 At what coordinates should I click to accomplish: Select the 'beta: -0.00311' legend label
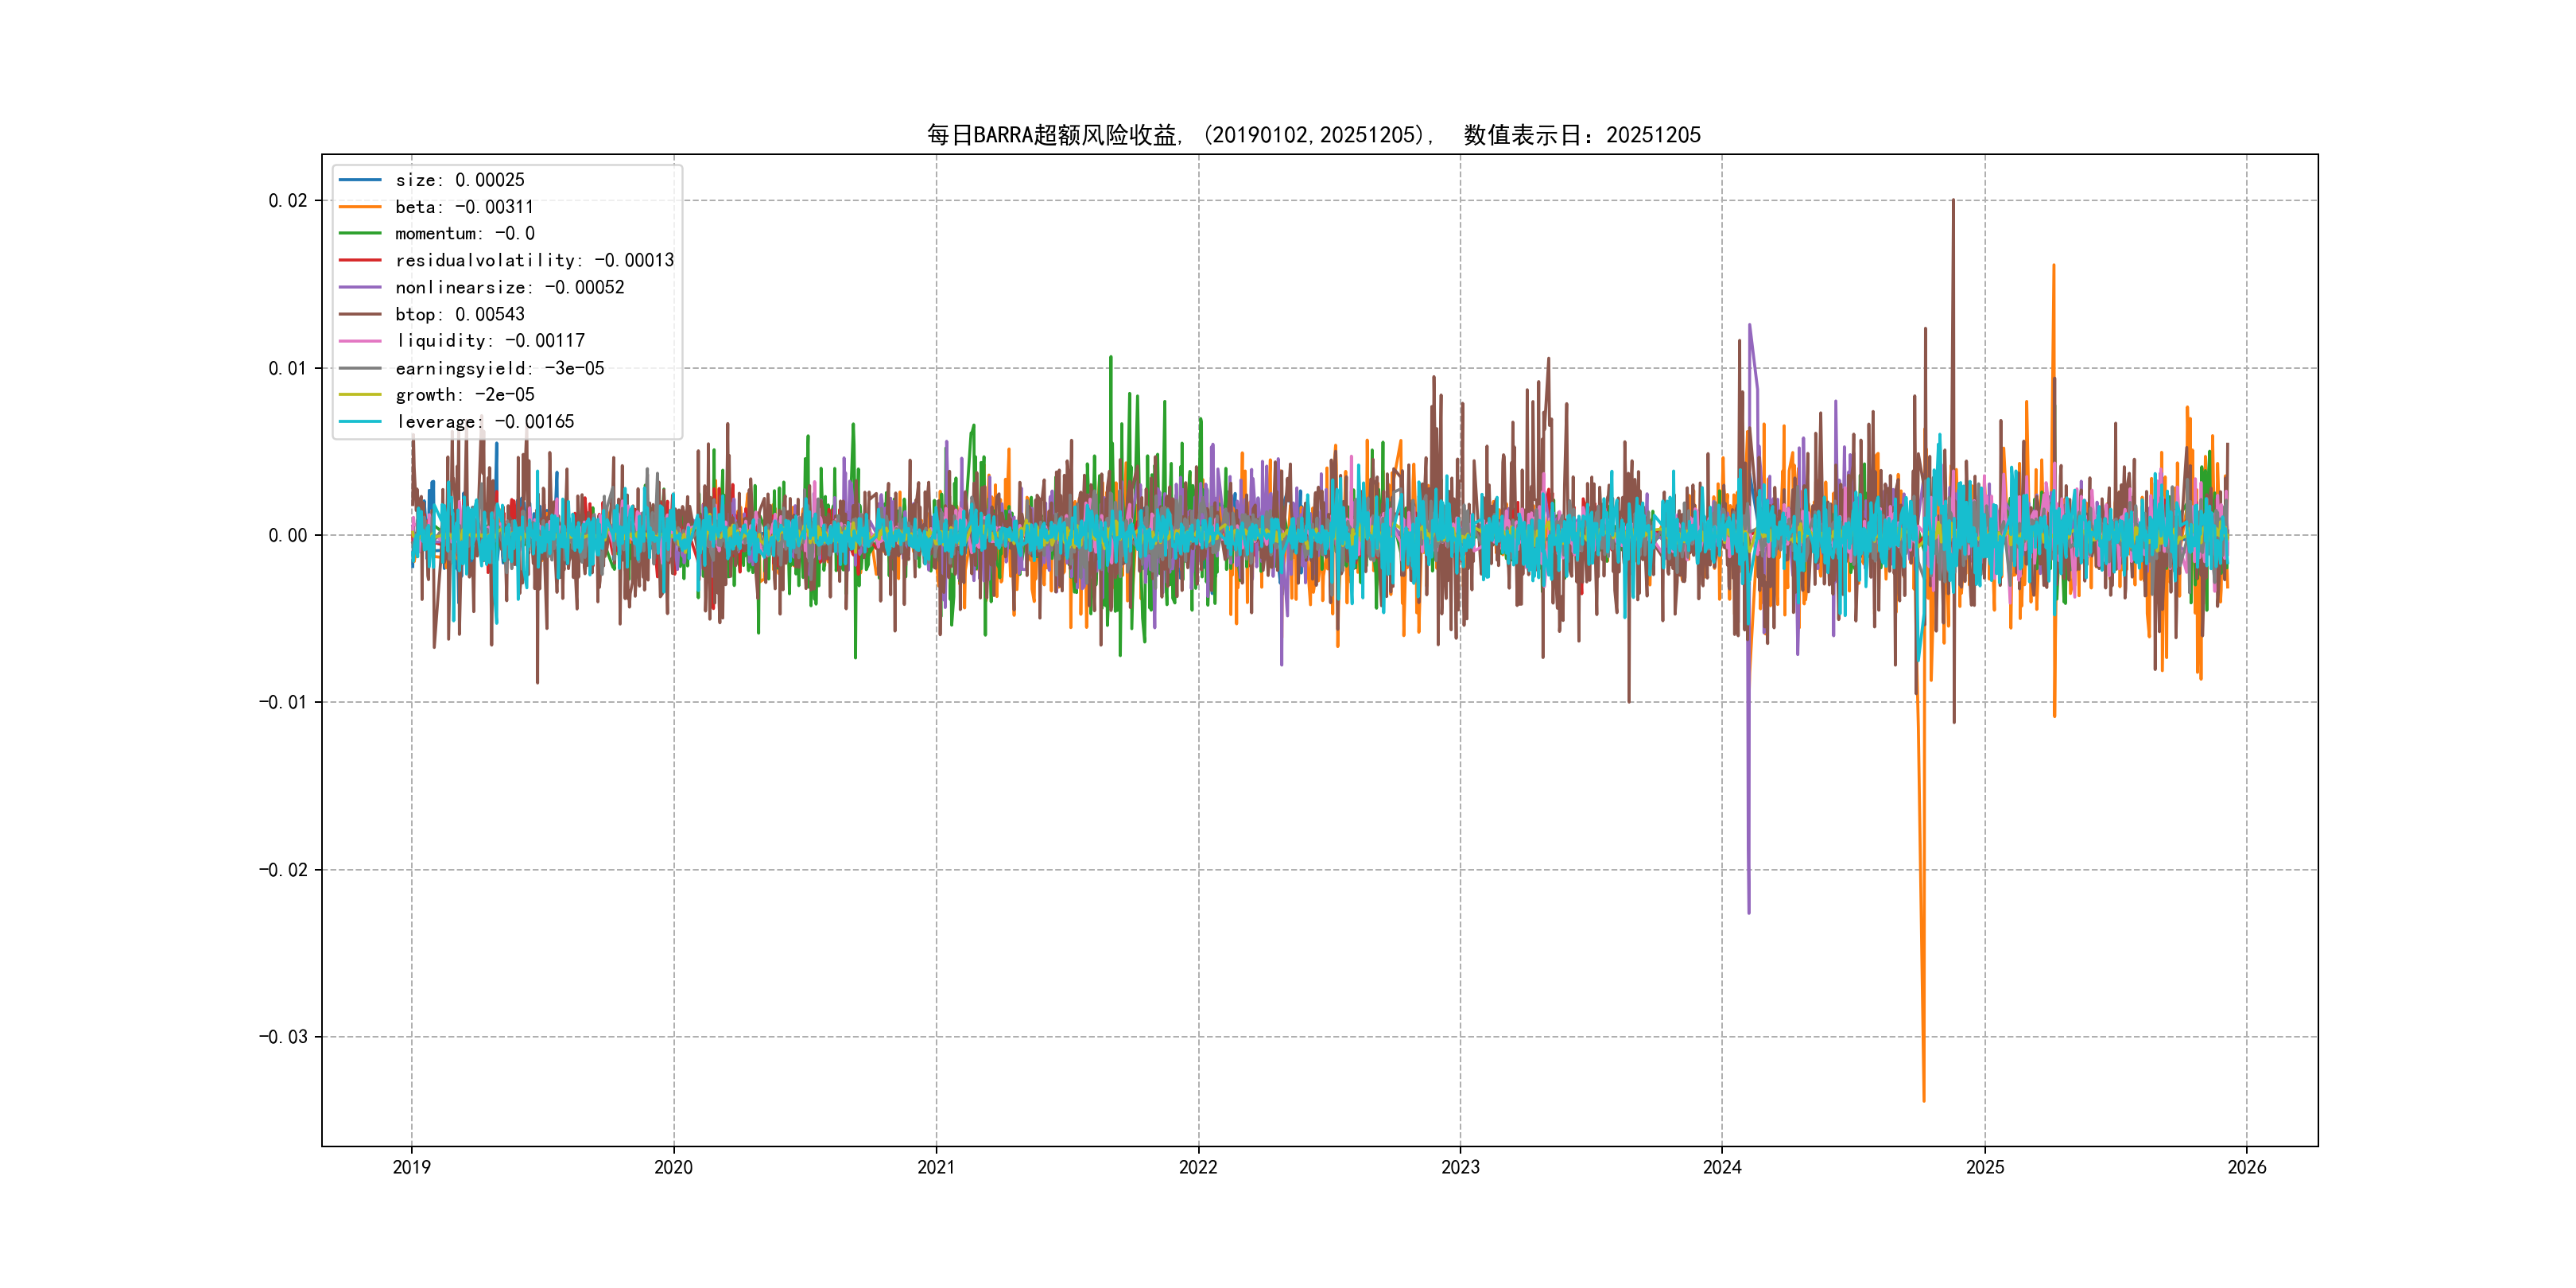(464, 207)
